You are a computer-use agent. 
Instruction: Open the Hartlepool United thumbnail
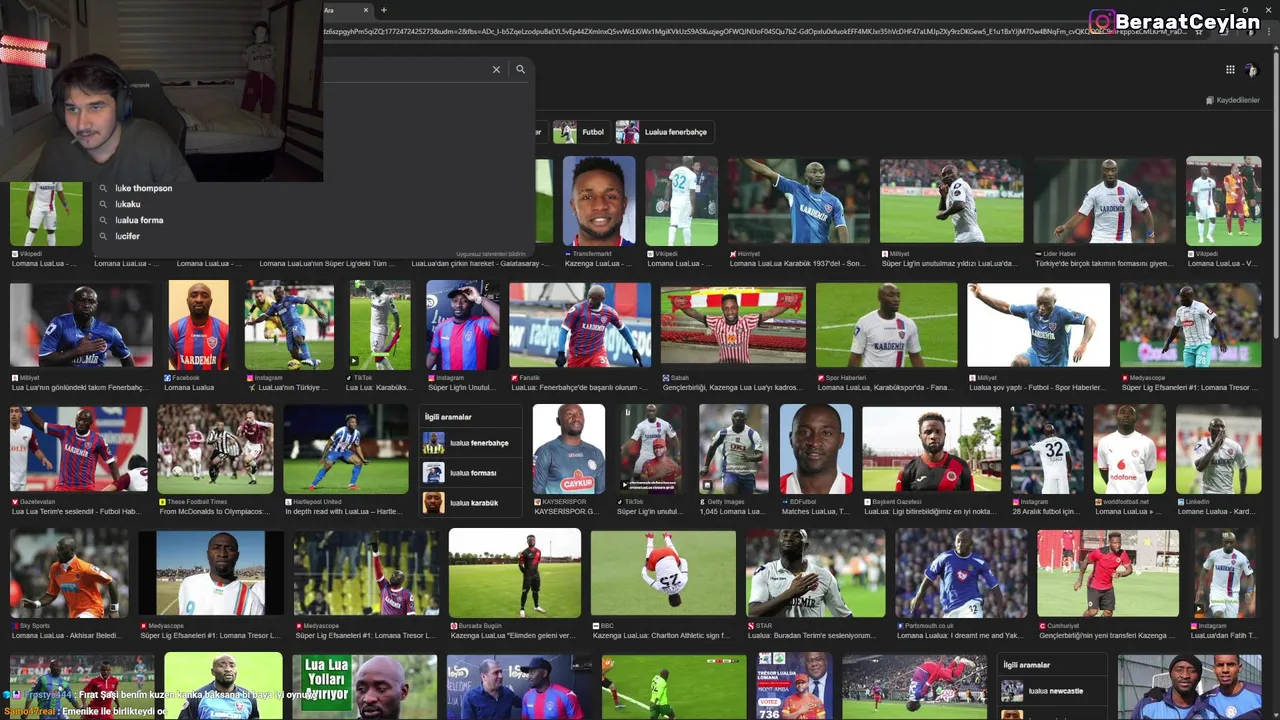(x=346, y=449)
